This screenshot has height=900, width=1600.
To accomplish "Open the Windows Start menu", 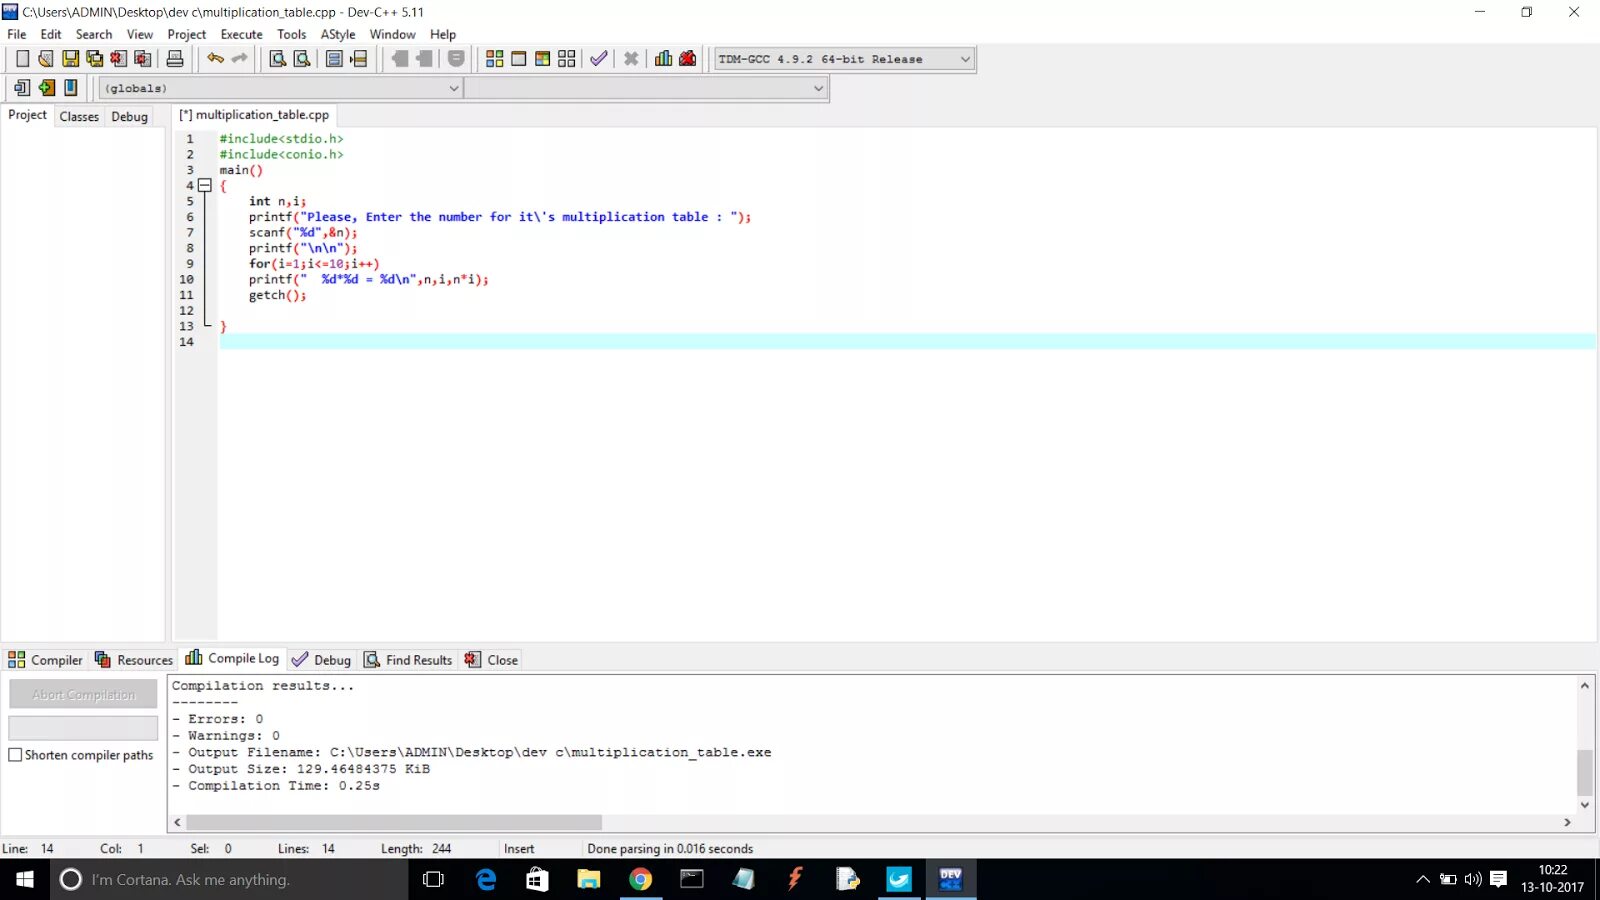I will (25, 880).
